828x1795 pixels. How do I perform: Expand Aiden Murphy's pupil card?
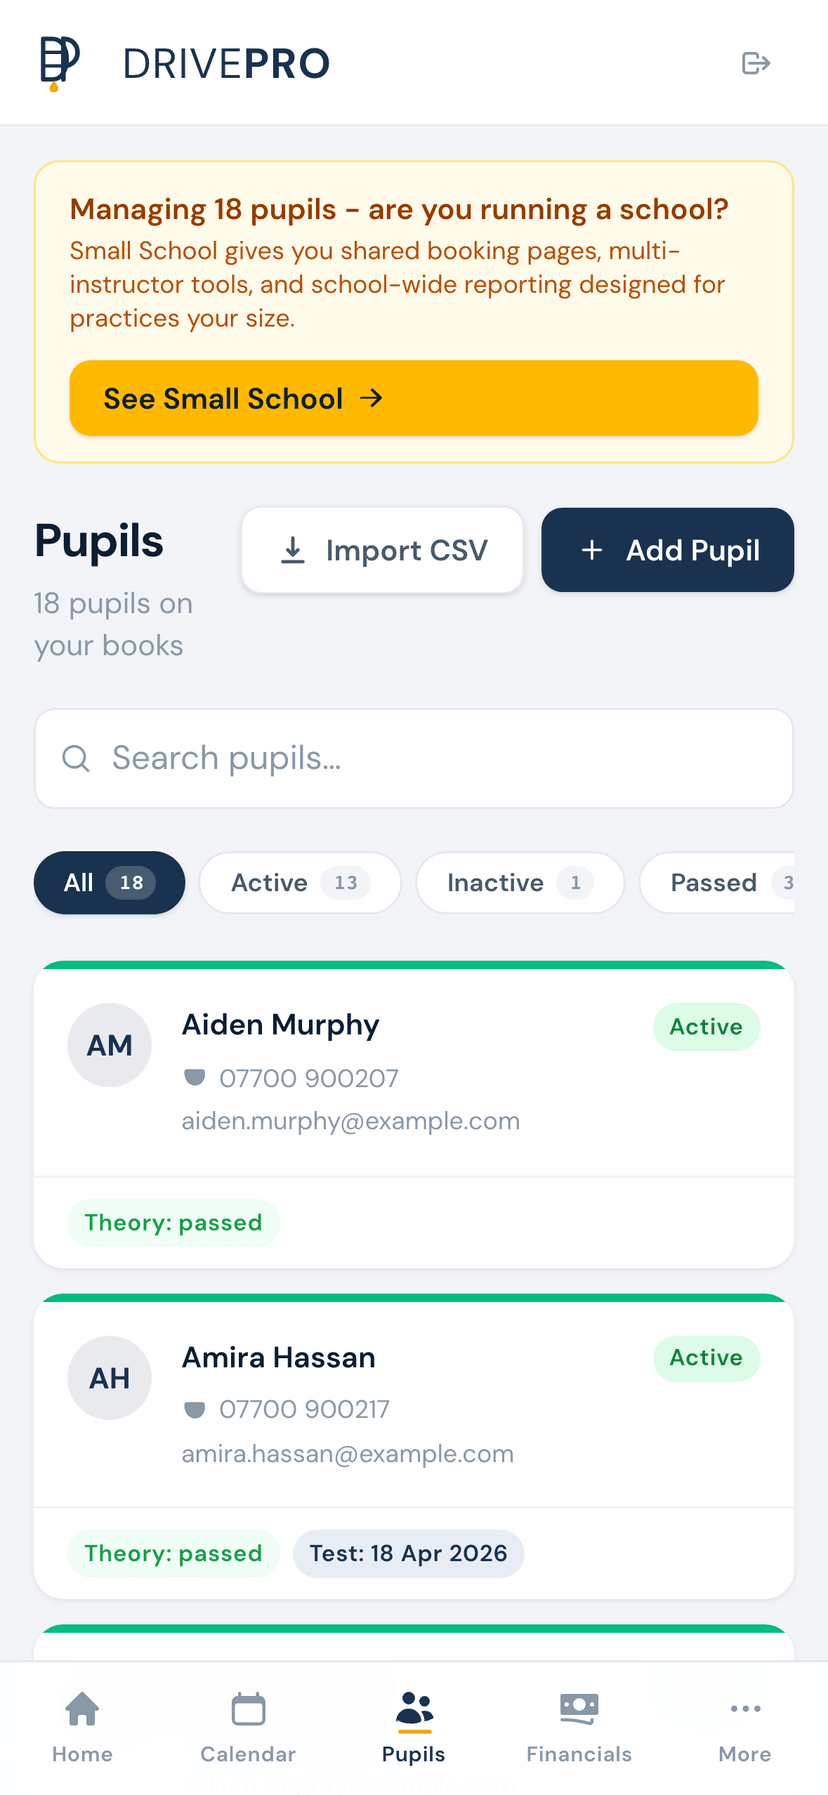pyautogui.click(x=413, y=1070)
